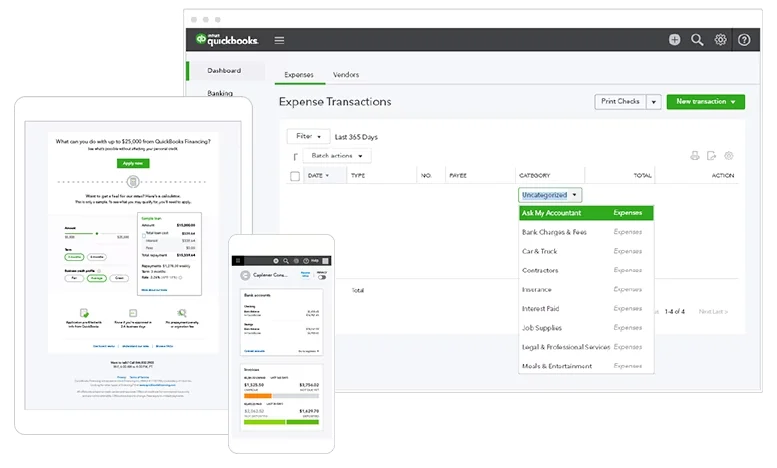Click the apps grid icon at phone header right
The image size is (777, 468).
point(326,261)
